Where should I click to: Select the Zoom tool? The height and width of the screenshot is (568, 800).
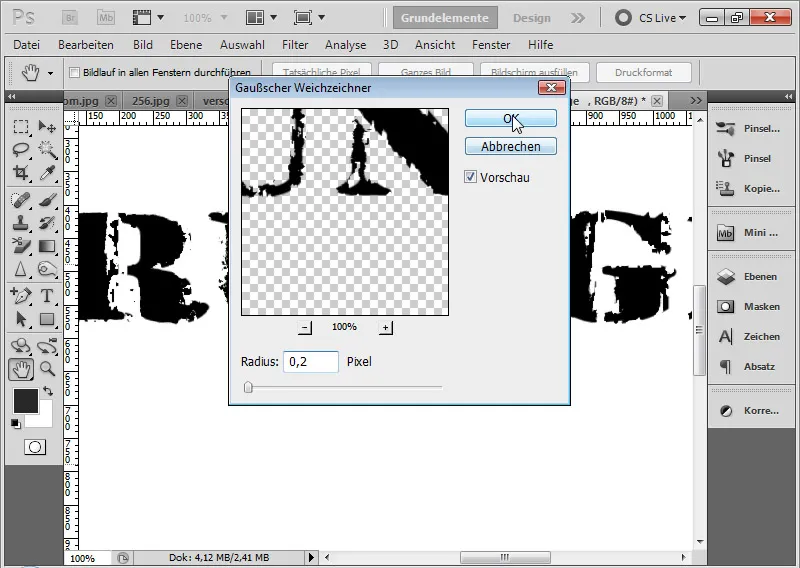click(x=47, y=369)
